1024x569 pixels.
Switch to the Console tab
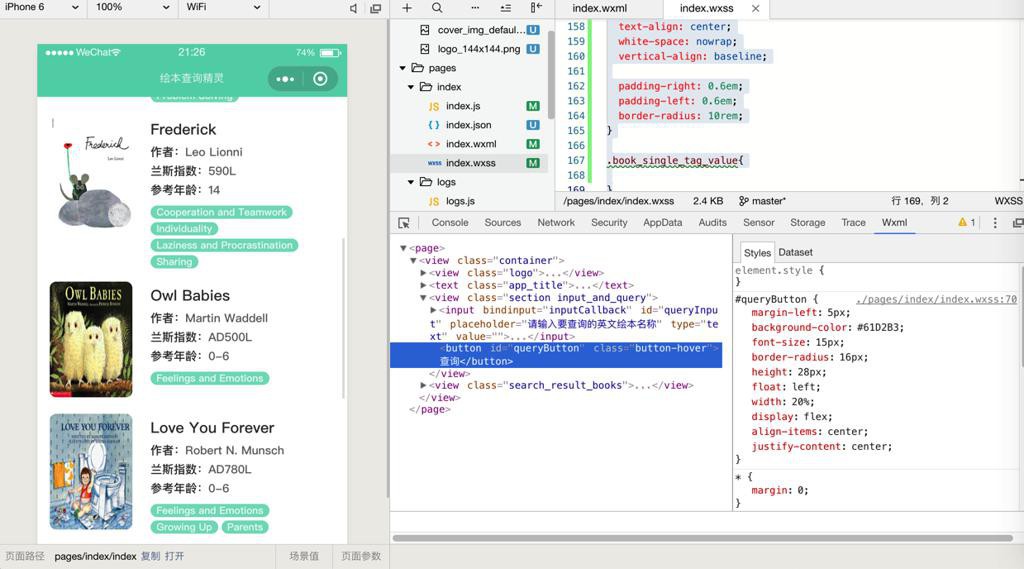449,223
